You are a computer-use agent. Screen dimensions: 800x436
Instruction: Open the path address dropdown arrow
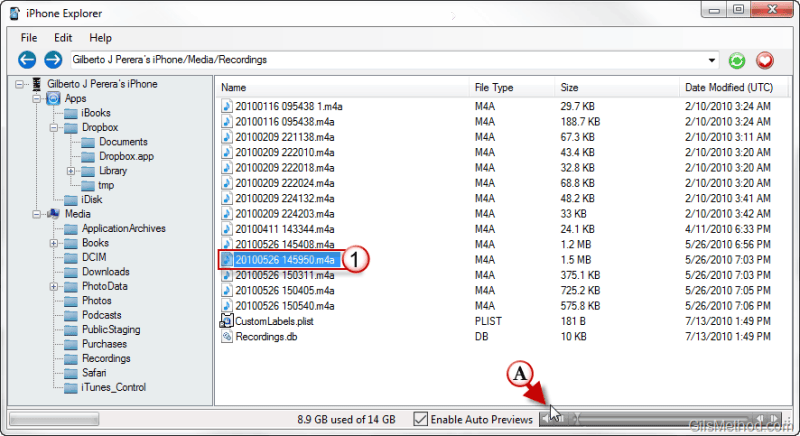tap(711, 60)
